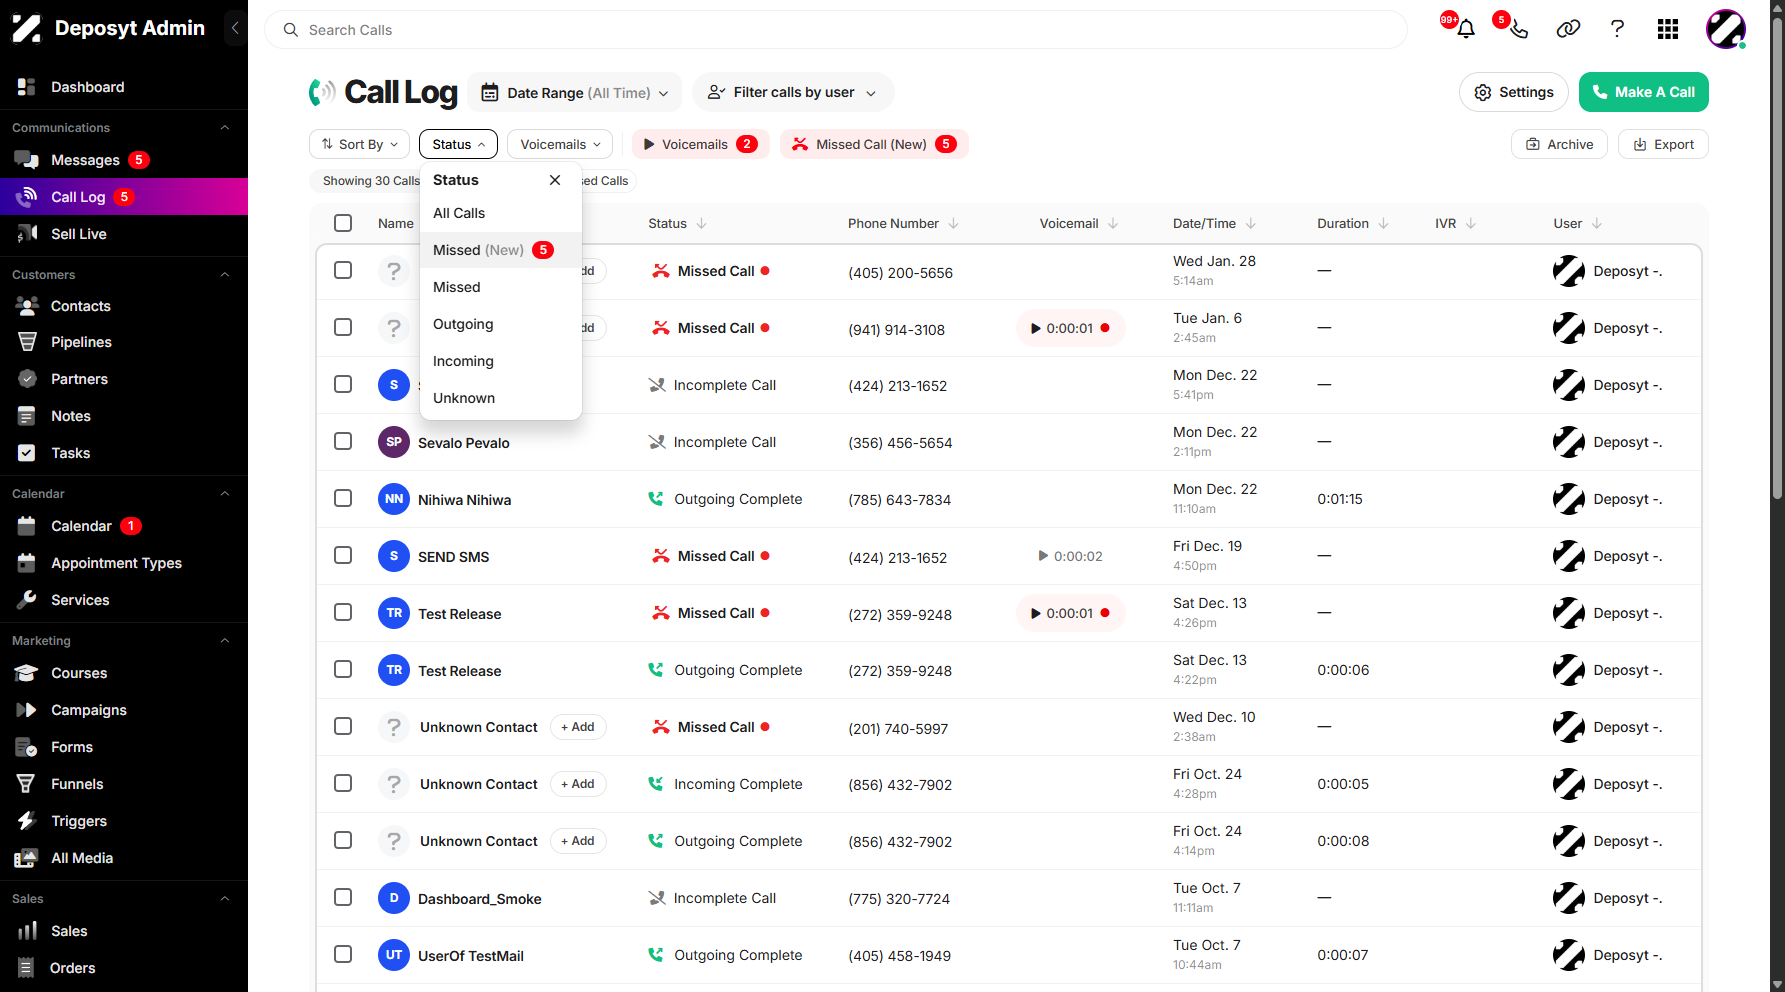Open the Date Range dropdown
The image size is (1785, 992).
coord(575,93)
